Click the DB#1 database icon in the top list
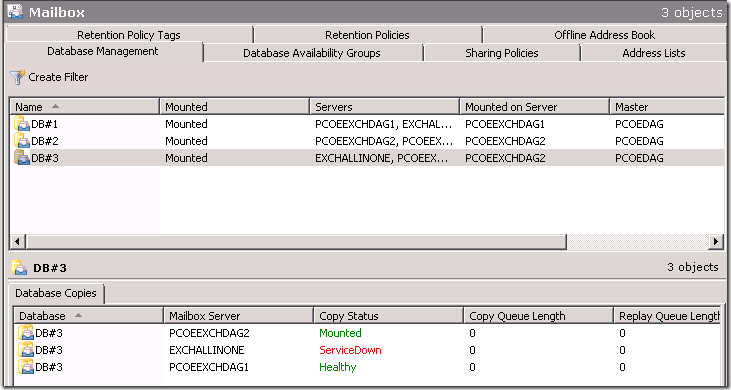Image resolution: width=731 pixels, height=390 pixels. (x=21, y=124)
